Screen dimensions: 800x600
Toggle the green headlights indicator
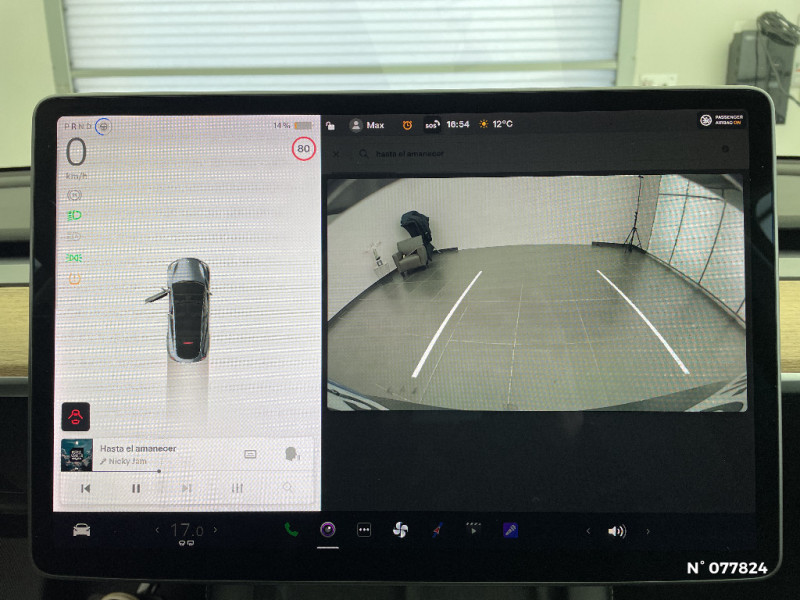tap(74, 215)
